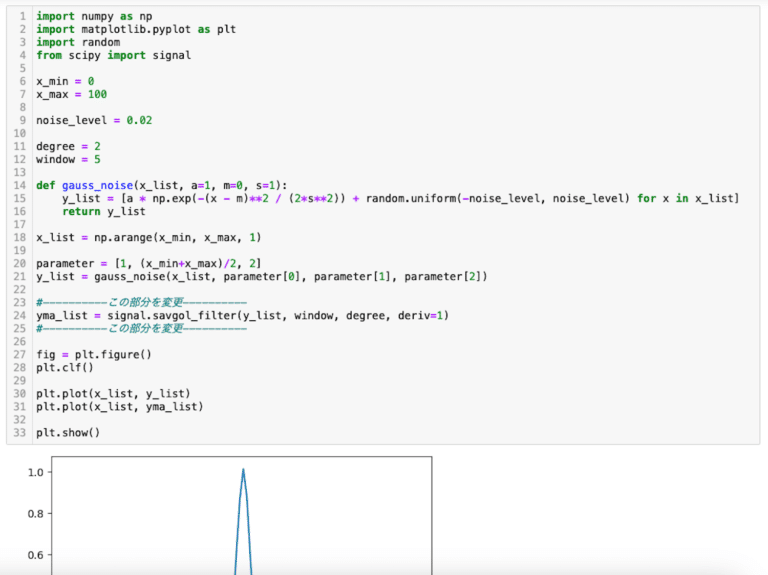Place cursor on 'from scipy import signal'

tap(113, 56)
